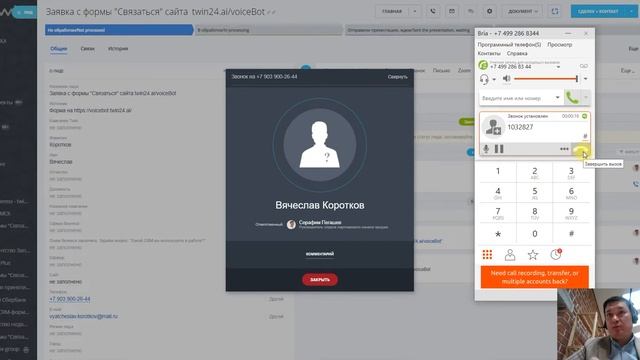Click the email icon in CRM toolbar
The height and width of the screenshot is (360, 640).
[452, 11]
